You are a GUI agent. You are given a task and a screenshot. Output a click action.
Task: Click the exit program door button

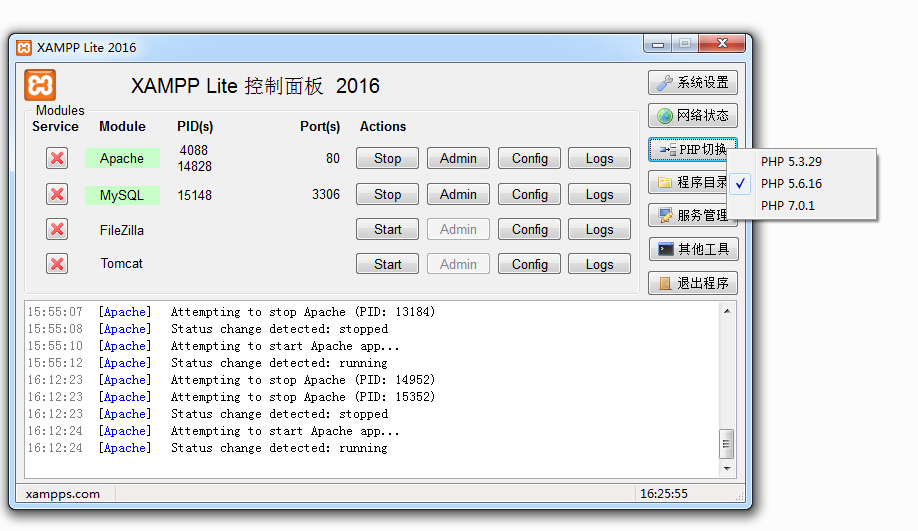click(693, 283)
